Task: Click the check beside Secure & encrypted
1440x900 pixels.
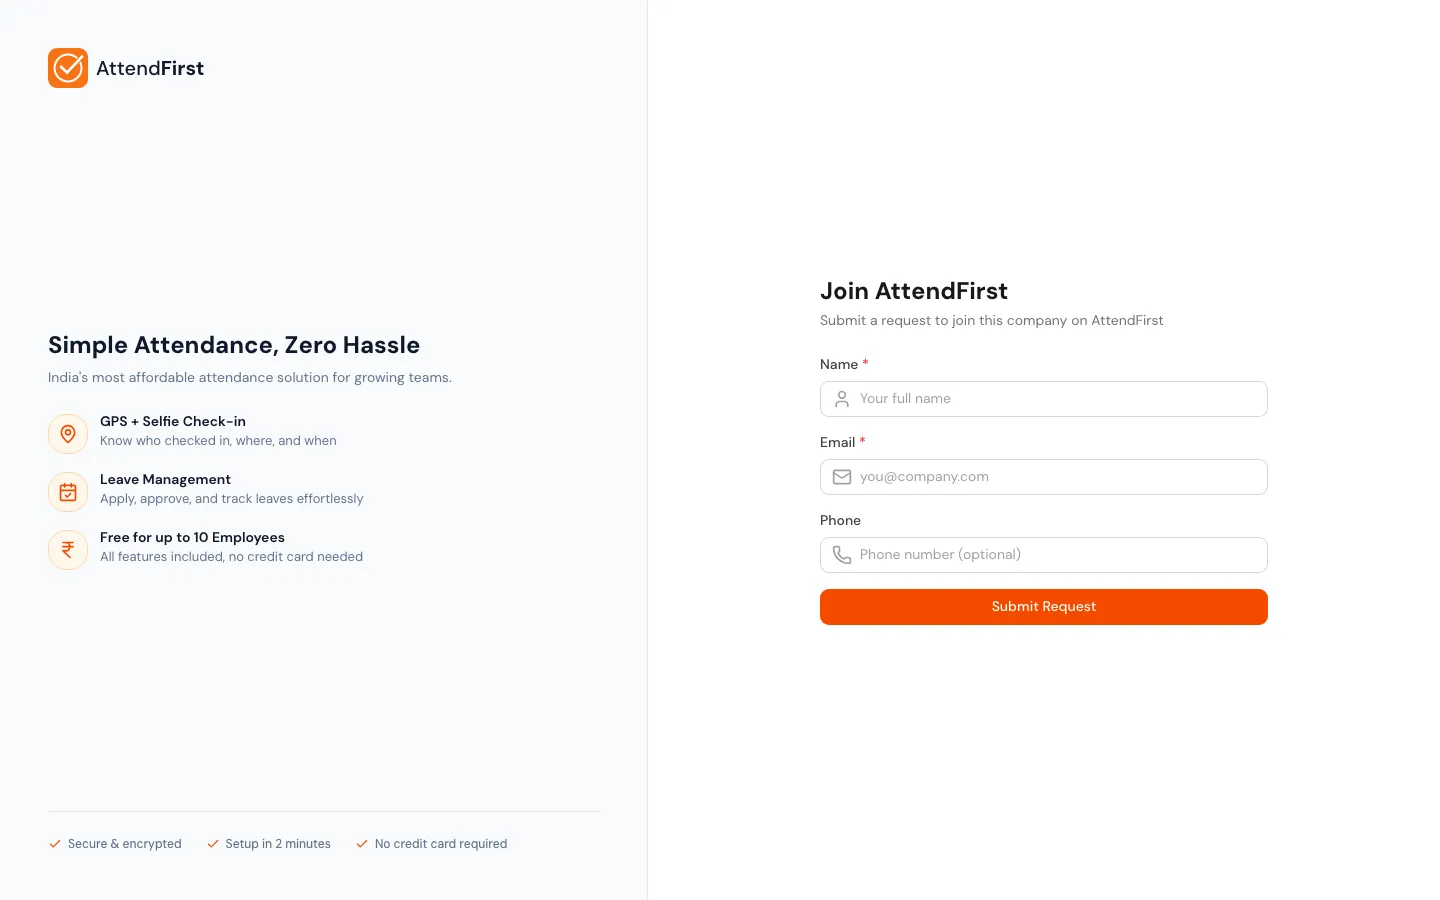Action: [x=55, y=844]
